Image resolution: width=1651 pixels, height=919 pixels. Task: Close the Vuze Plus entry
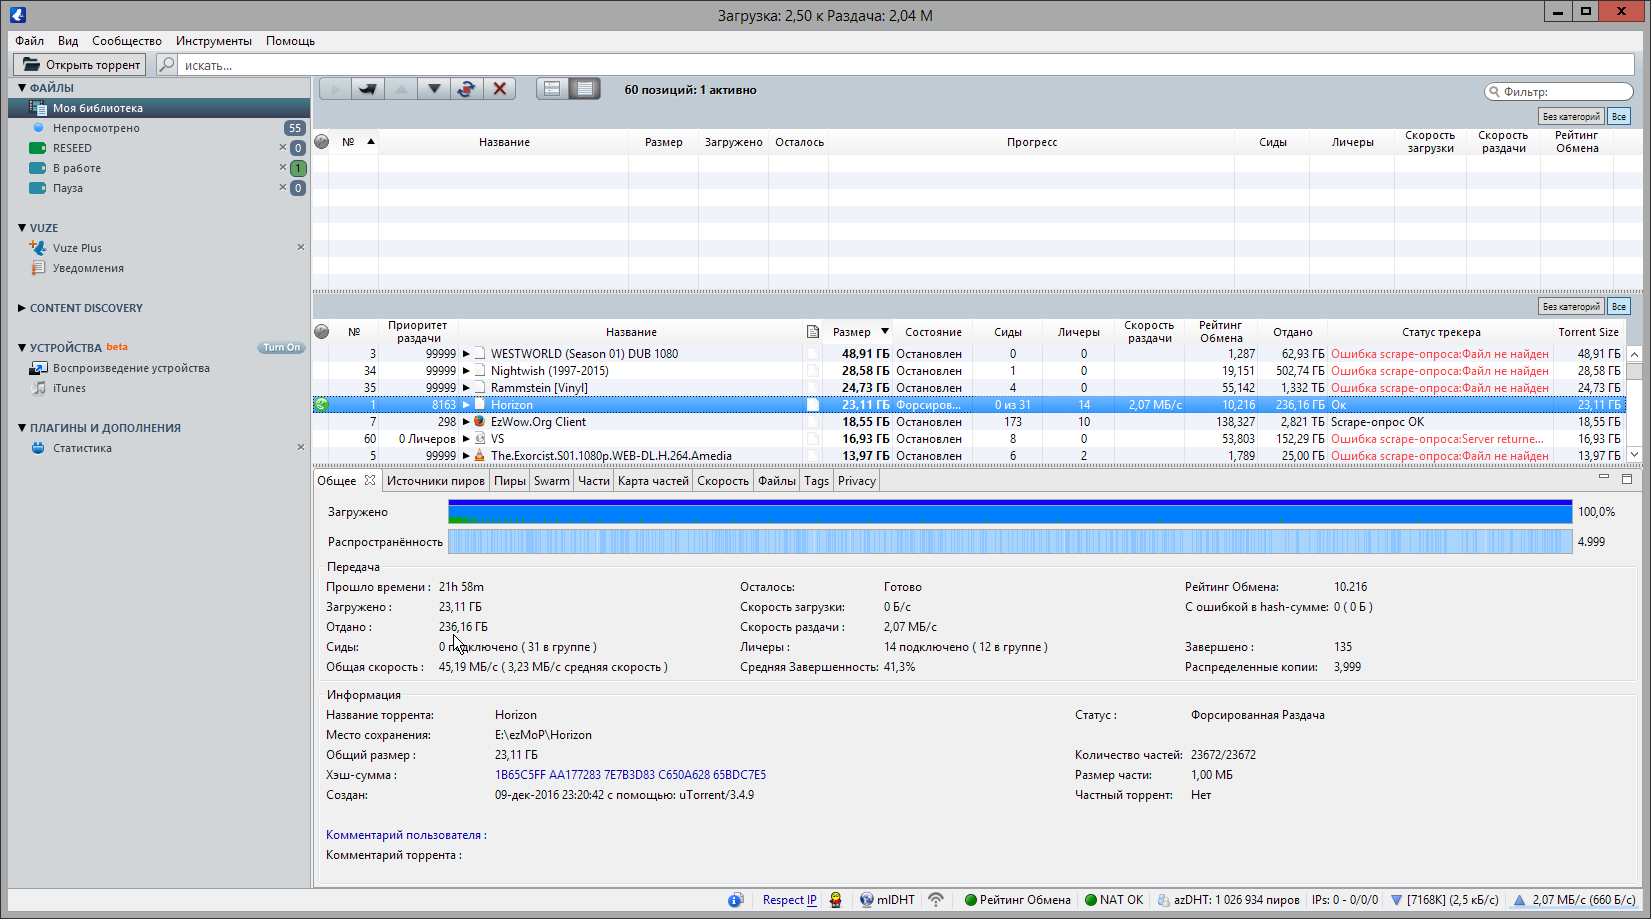pos(300,248)
